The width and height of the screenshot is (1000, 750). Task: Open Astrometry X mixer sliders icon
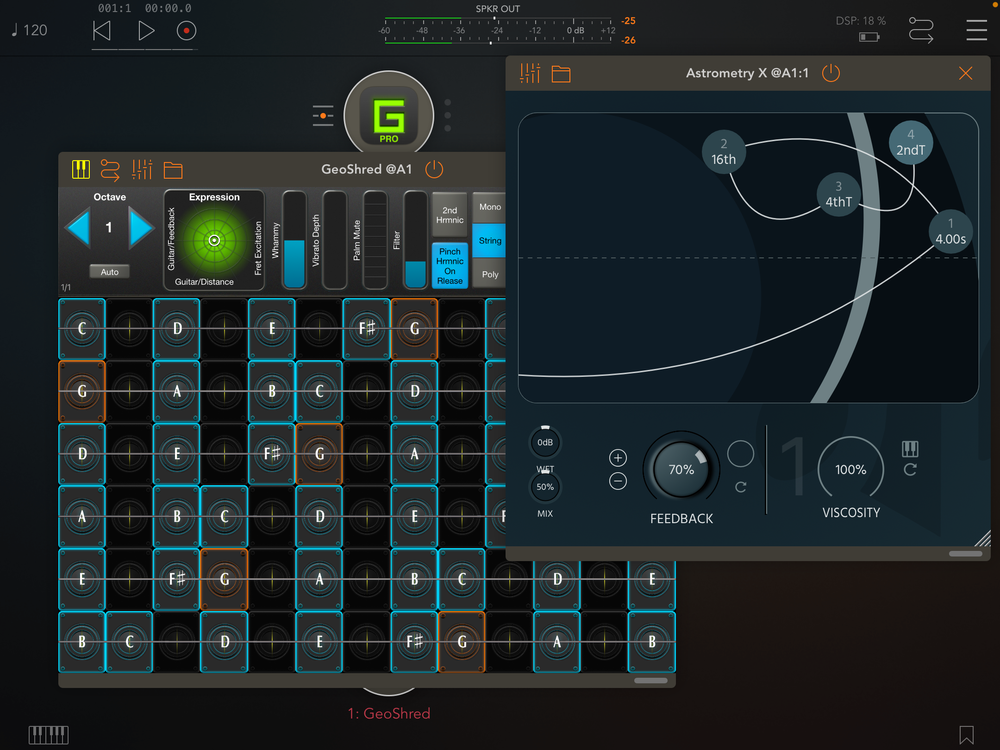530,73
